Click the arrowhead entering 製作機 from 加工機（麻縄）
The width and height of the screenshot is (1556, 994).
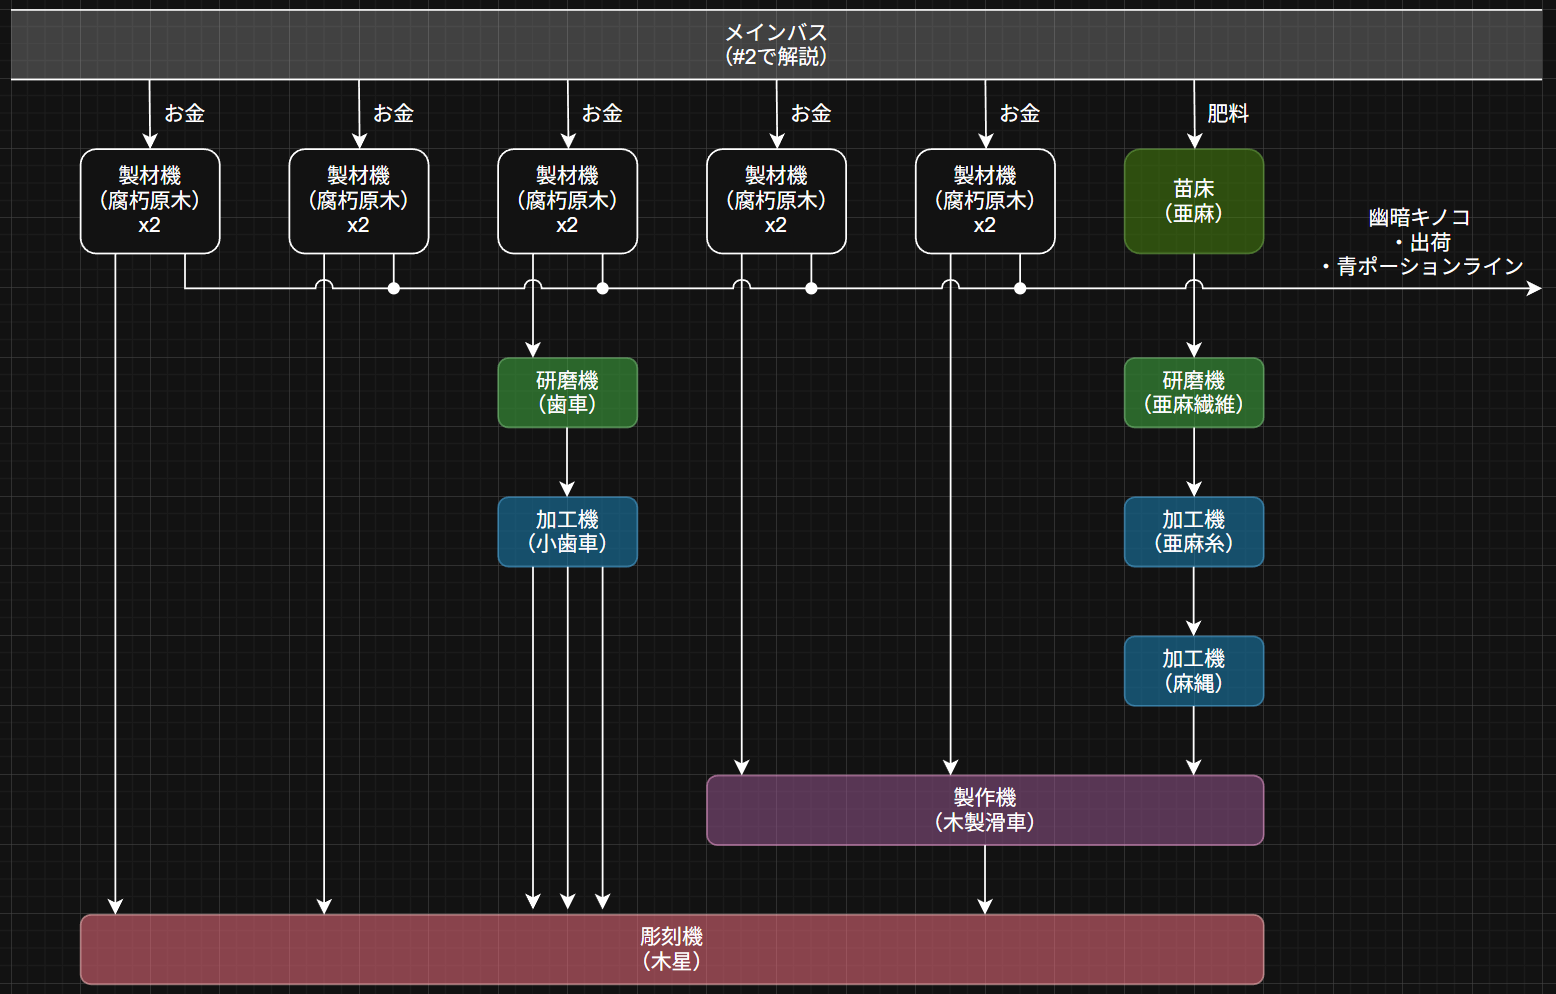pos(1193,767)
